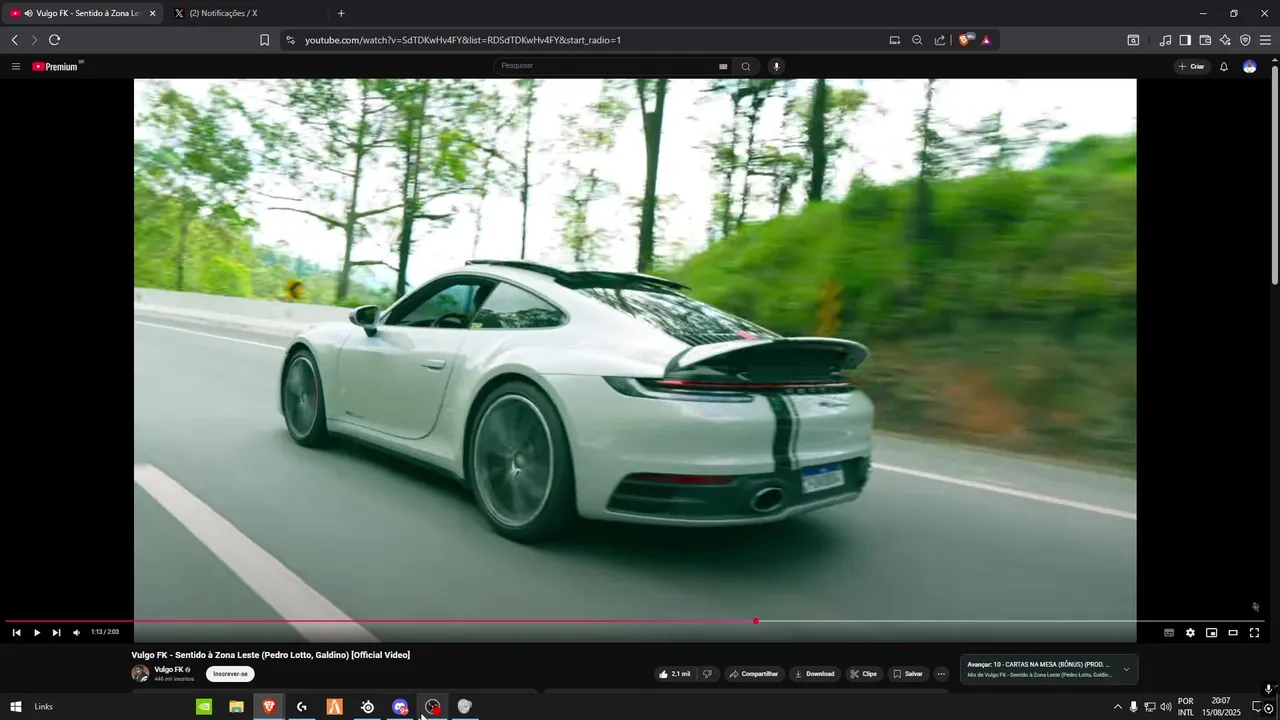
Task: Open the Brave music playlist icon
Action: point(1165,40)
